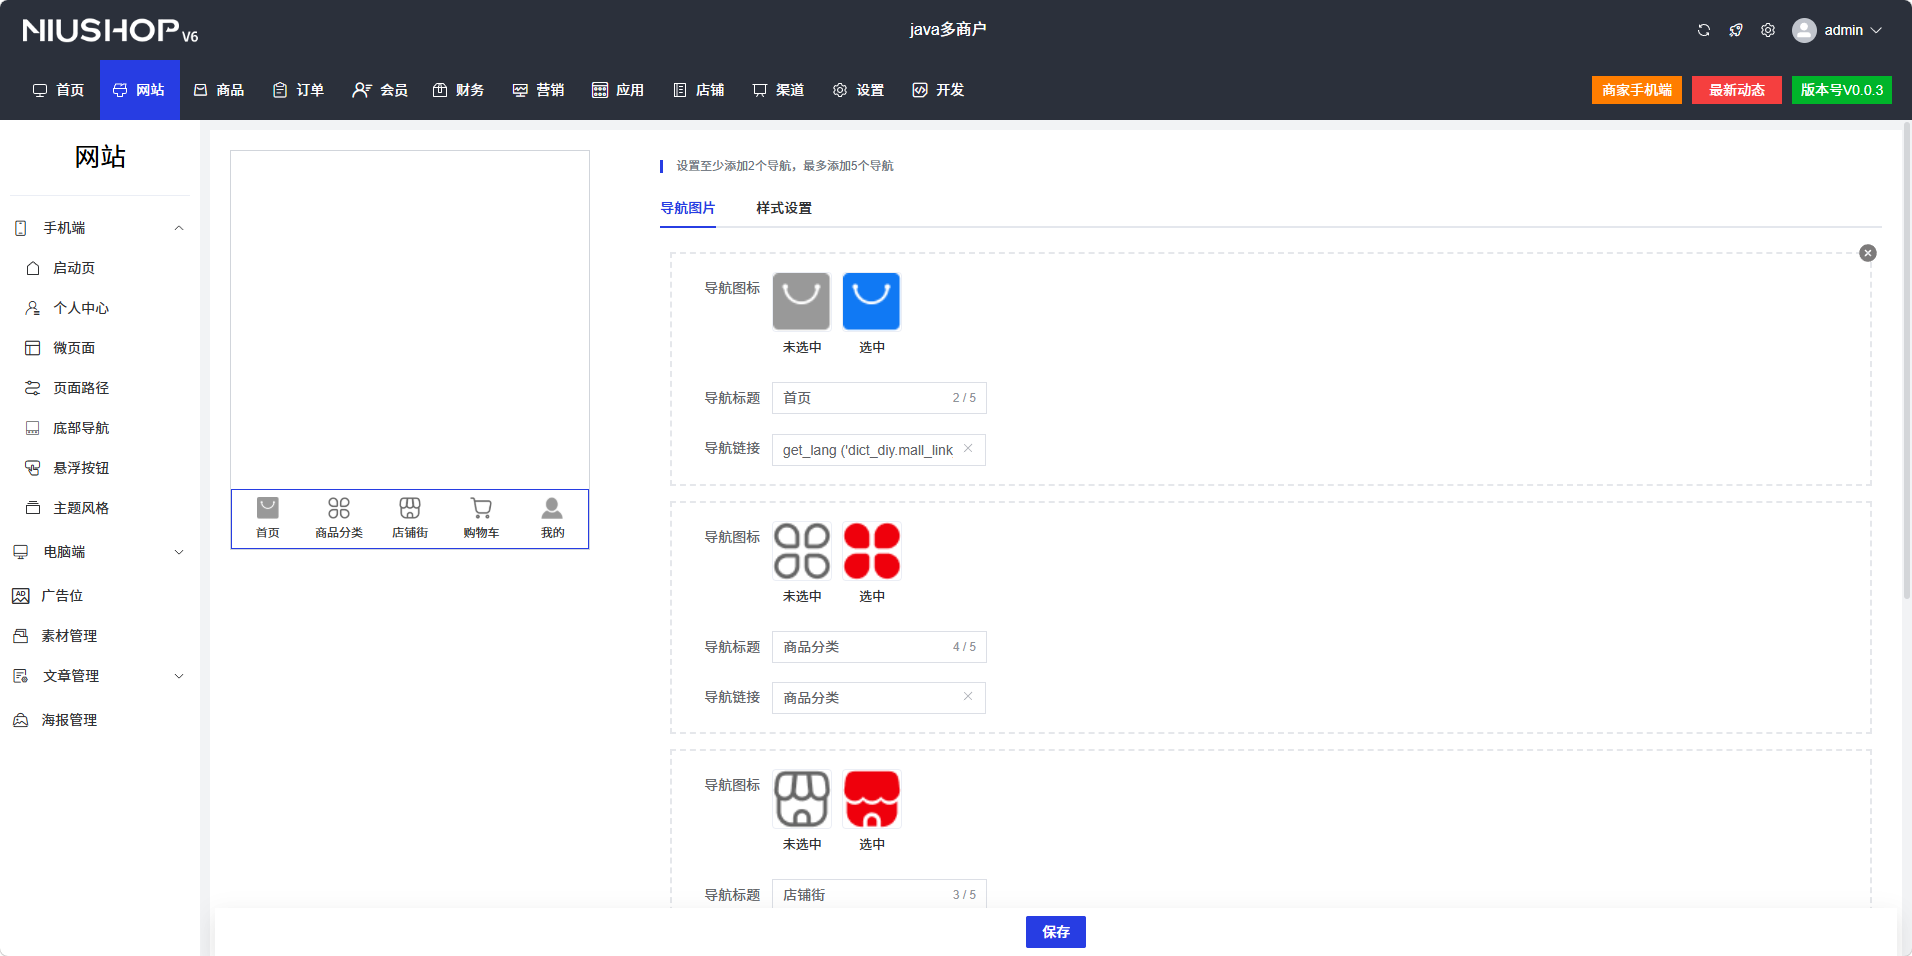Choose the red four-petal selected category icon
This screenshot has height=956, width=1912.
click(x=871, y=550)
